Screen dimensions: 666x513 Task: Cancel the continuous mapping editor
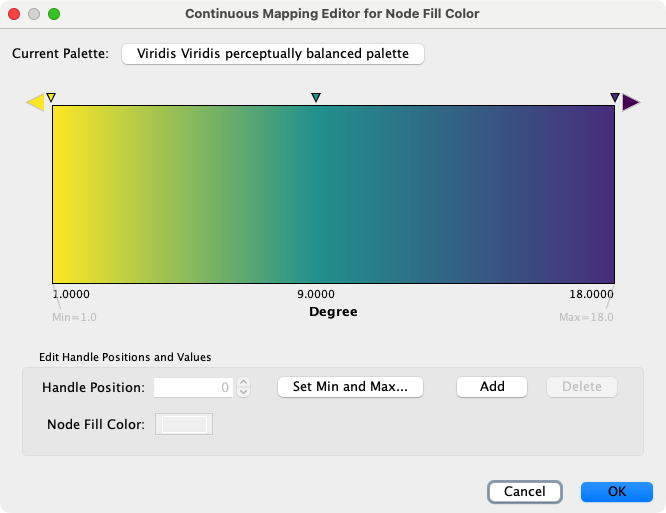point(524,492)
